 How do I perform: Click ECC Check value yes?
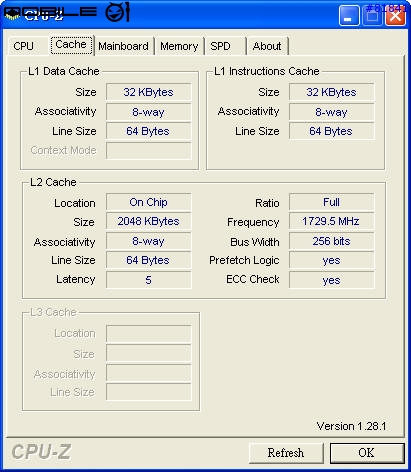pyautogui.click(x=331, y=280)
